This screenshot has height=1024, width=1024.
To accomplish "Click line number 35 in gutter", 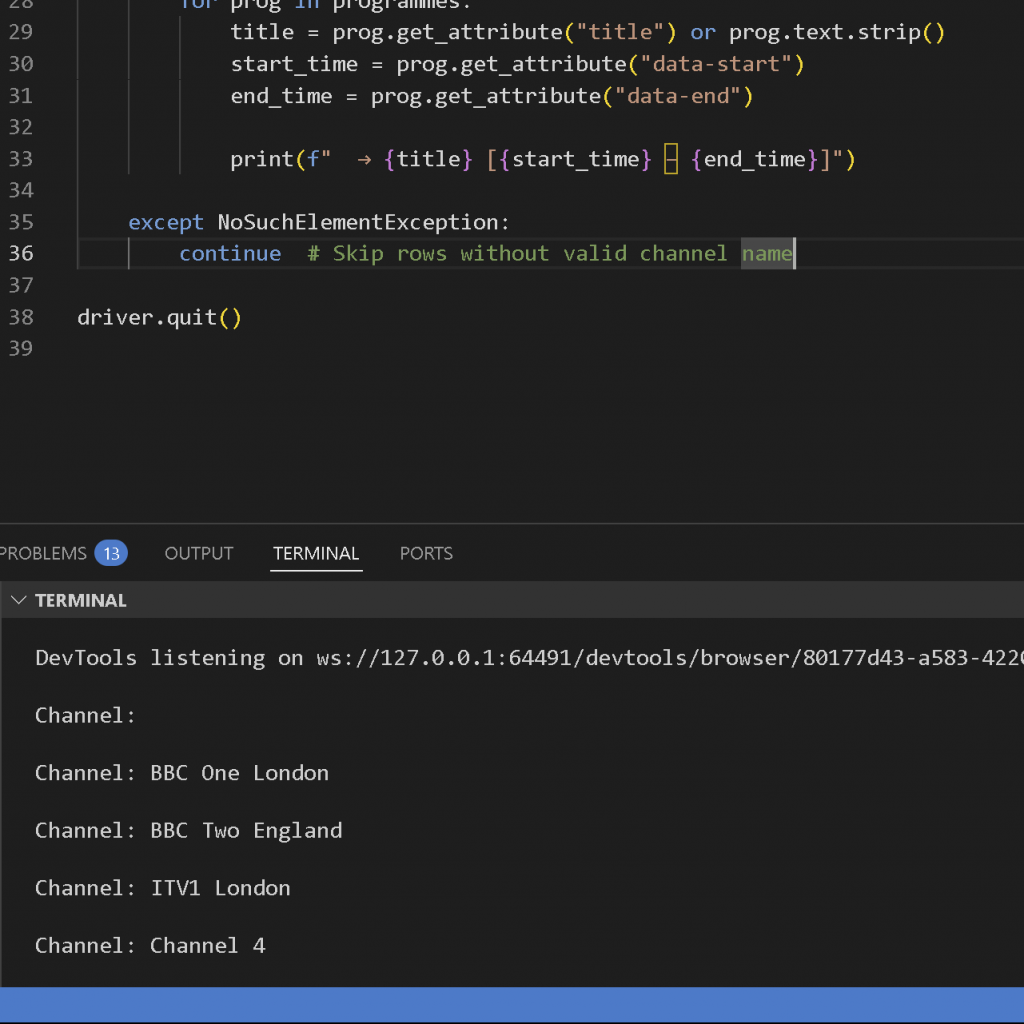I will click(21, 222).
